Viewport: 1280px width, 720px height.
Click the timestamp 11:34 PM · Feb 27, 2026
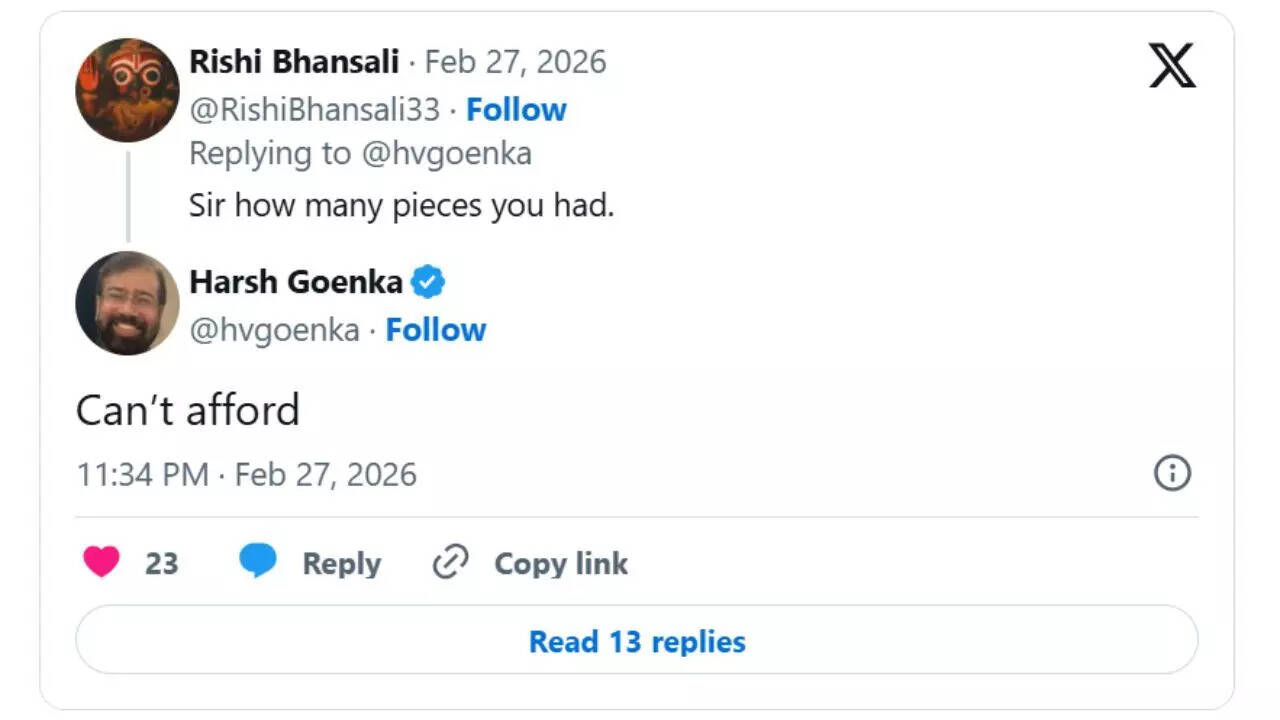245,474
